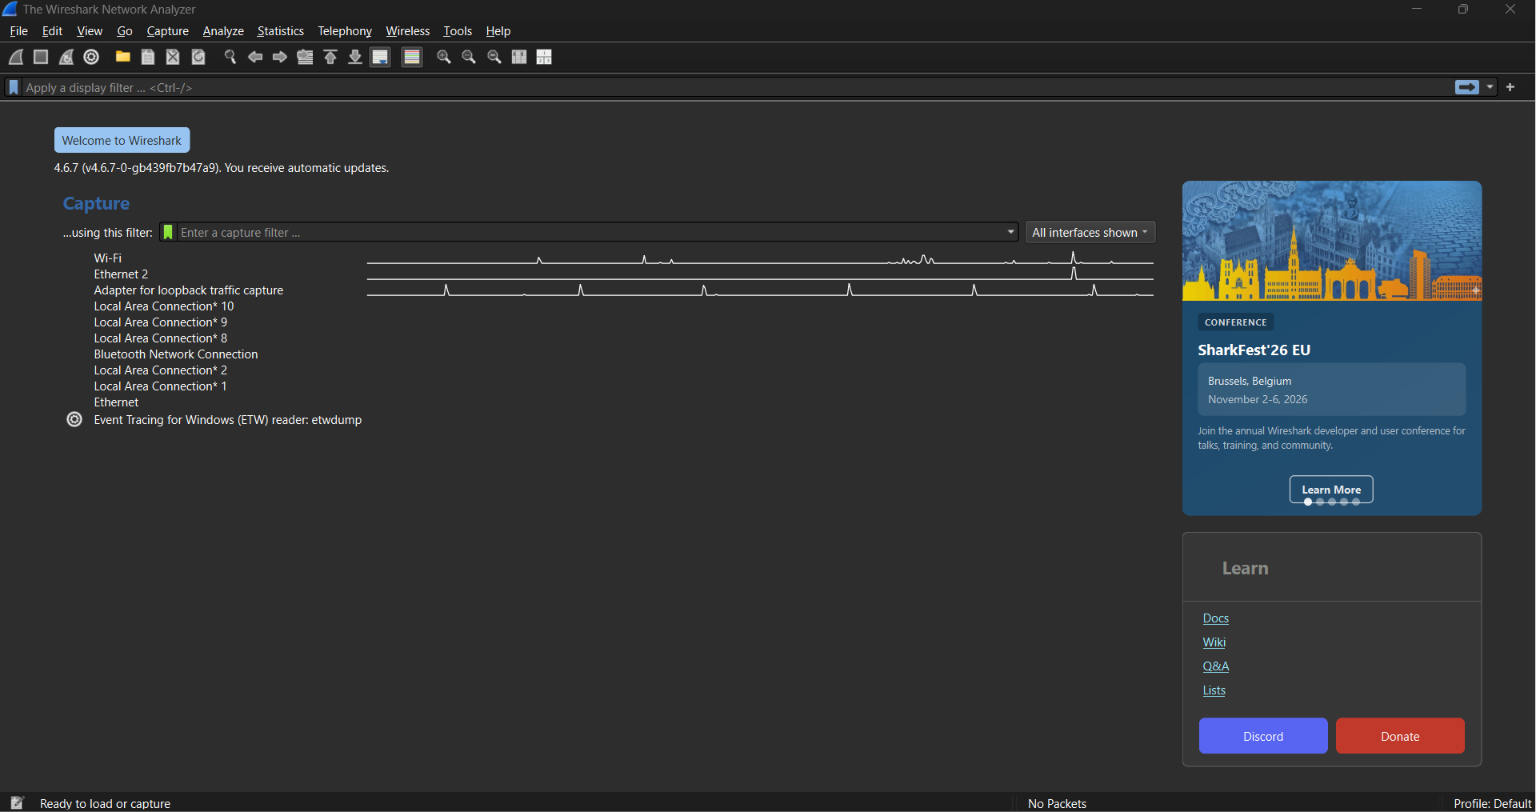Screen dimensions: 1536x812
Task: Click Welcome to Wireshark button
Action: pos(122,140)
